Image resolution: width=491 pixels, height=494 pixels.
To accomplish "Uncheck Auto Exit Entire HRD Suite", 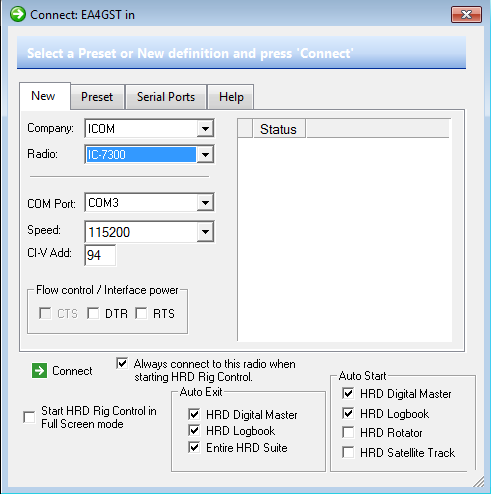I will (194, 447).
